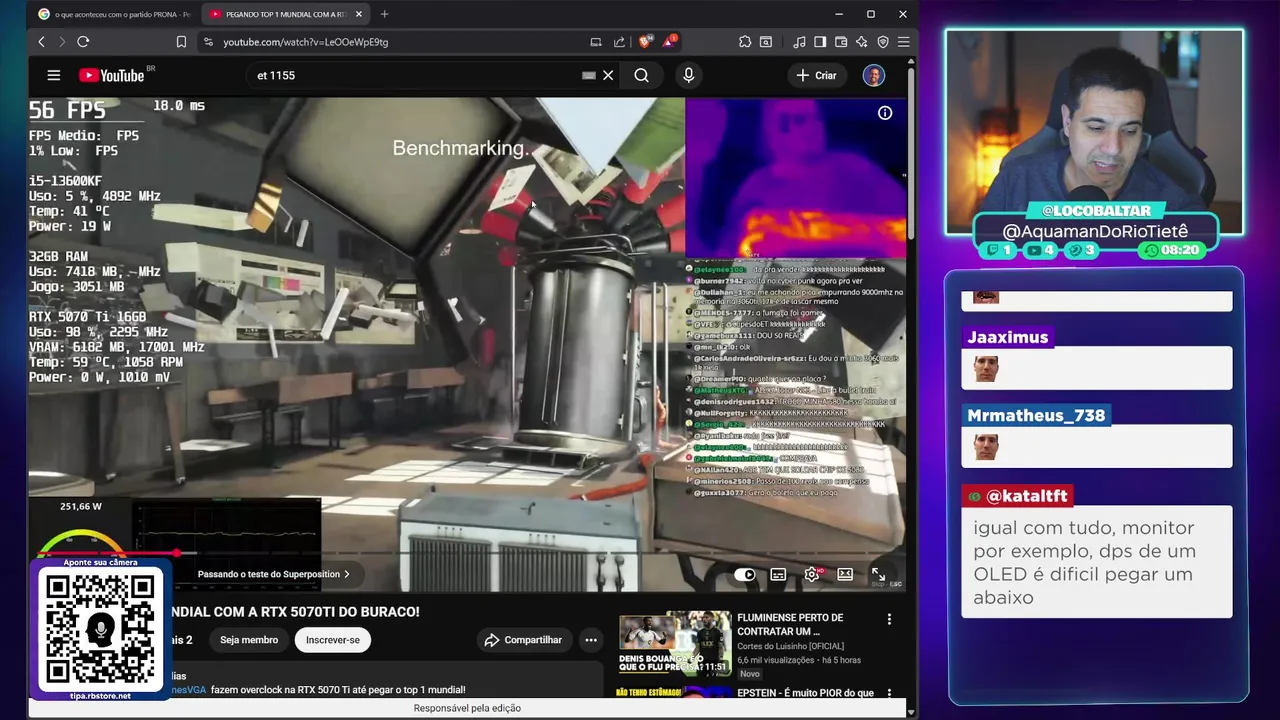
Task: Click the Seja membro button
Action: (249, 640)
